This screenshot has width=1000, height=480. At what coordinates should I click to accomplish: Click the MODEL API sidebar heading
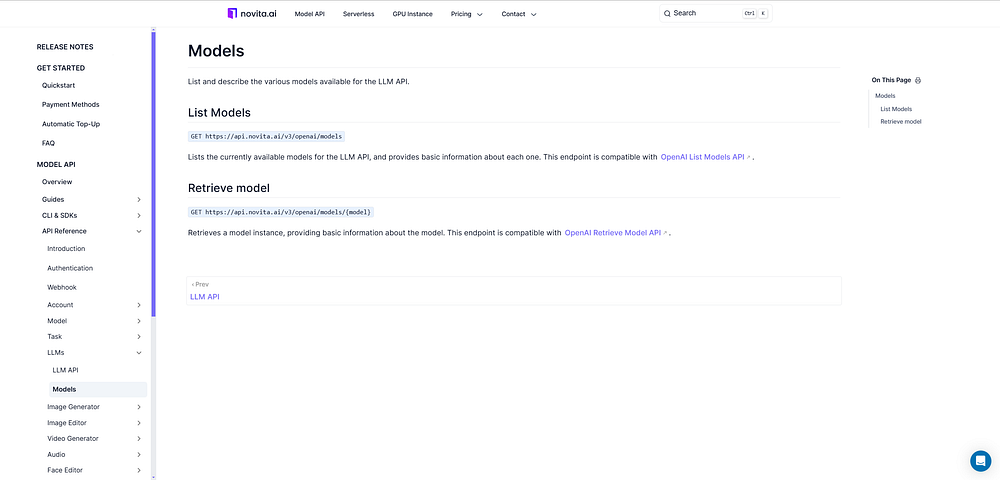point(56,164)
